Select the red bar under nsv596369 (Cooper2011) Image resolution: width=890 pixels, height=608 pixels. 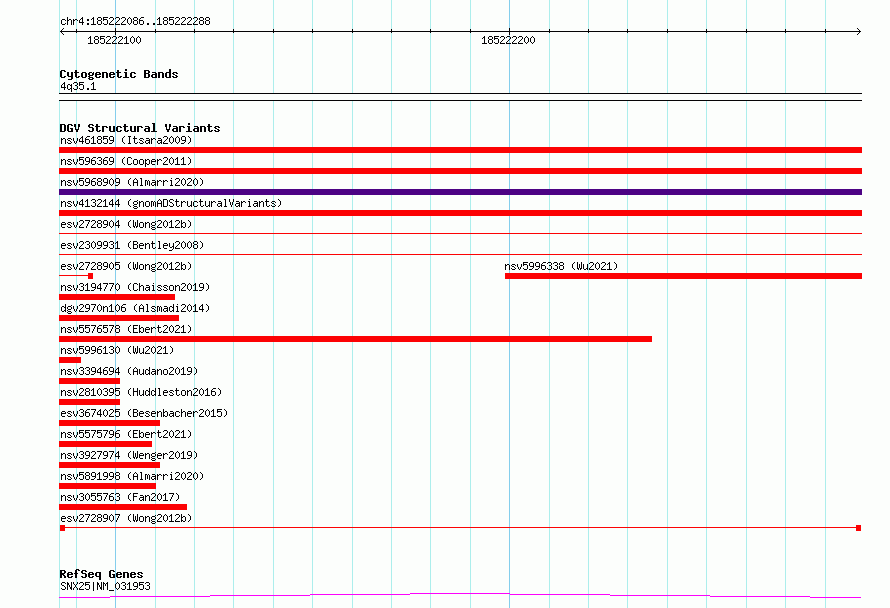tap(460, 171)
